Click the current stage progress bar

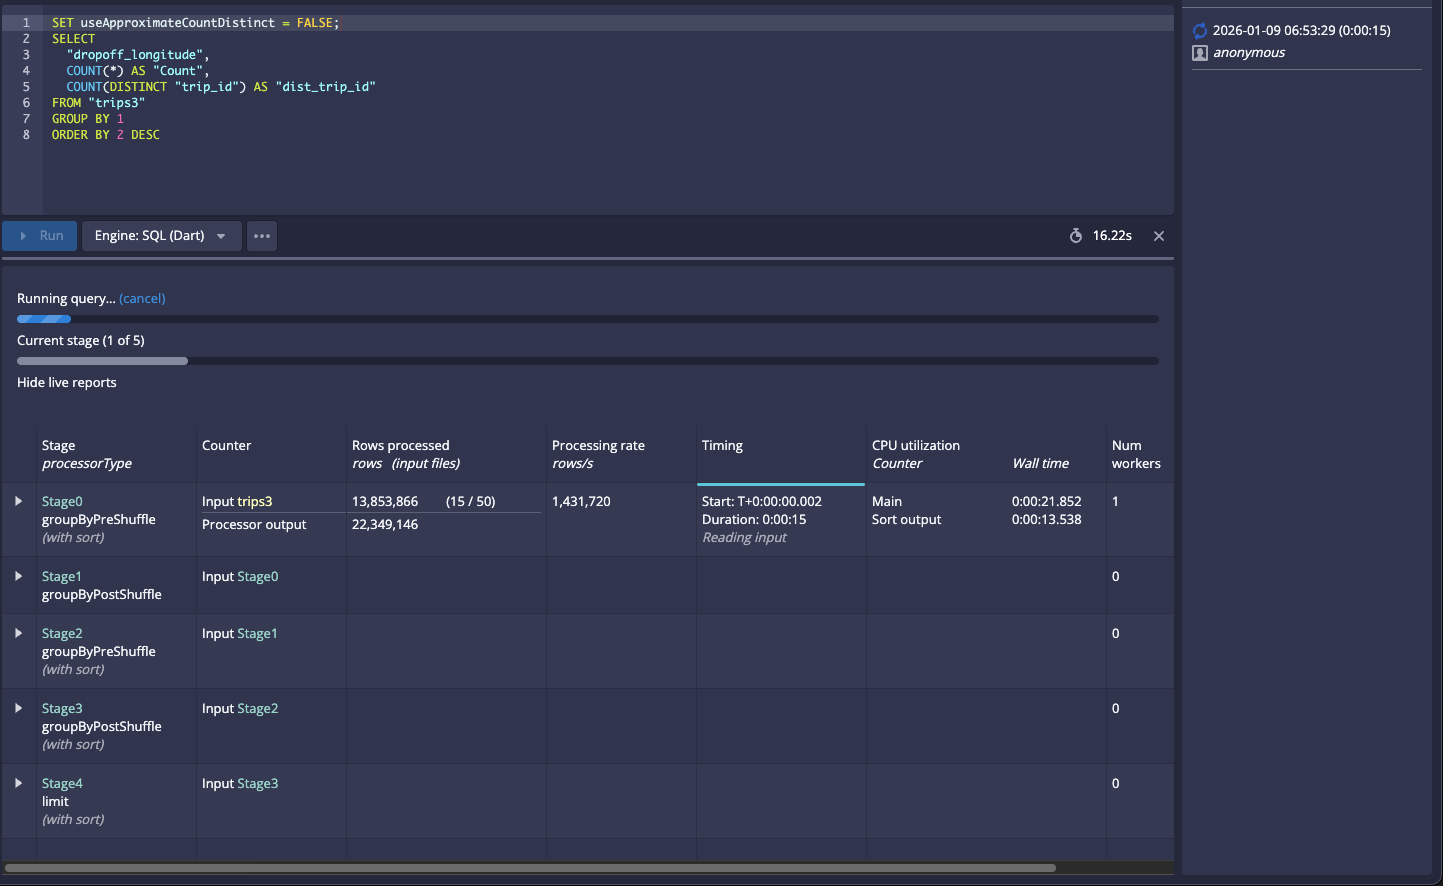point(588,361)
